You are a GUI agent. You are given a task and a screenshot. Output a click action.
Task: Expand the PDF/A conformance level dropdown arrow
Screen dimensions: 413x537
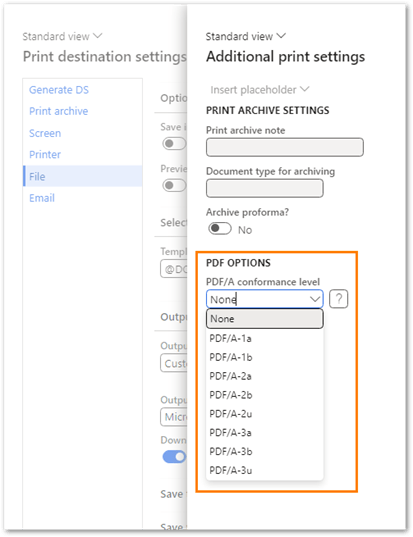(315, 299)
